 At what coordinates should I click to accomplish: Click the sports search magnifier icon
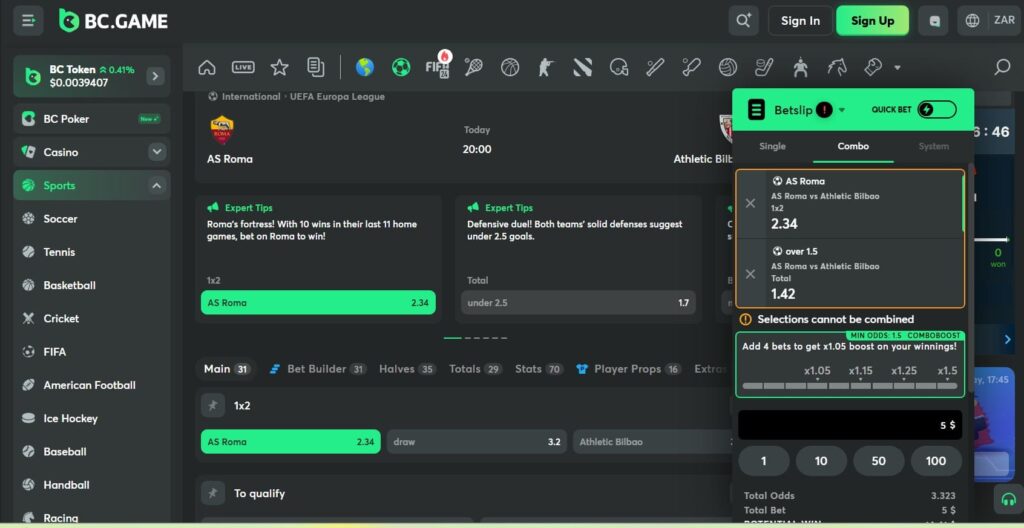1002,67
